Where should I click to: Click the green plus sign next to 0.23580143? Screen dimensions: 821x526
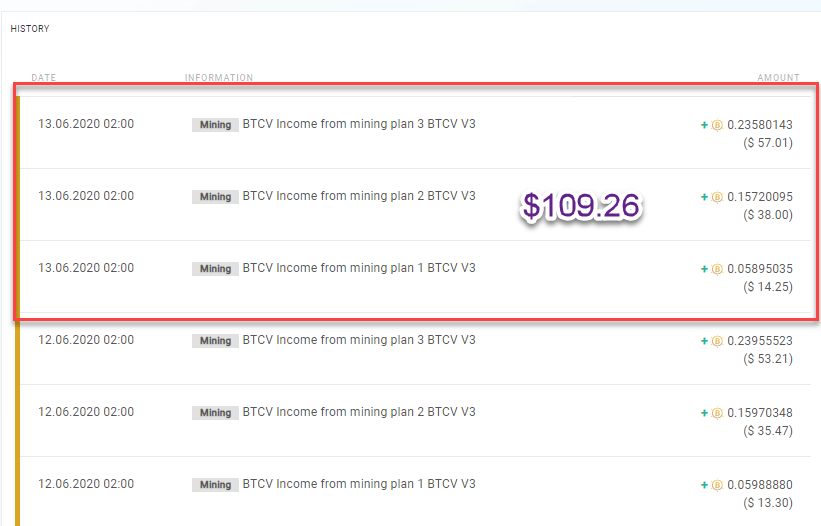[x=704, y=125]
